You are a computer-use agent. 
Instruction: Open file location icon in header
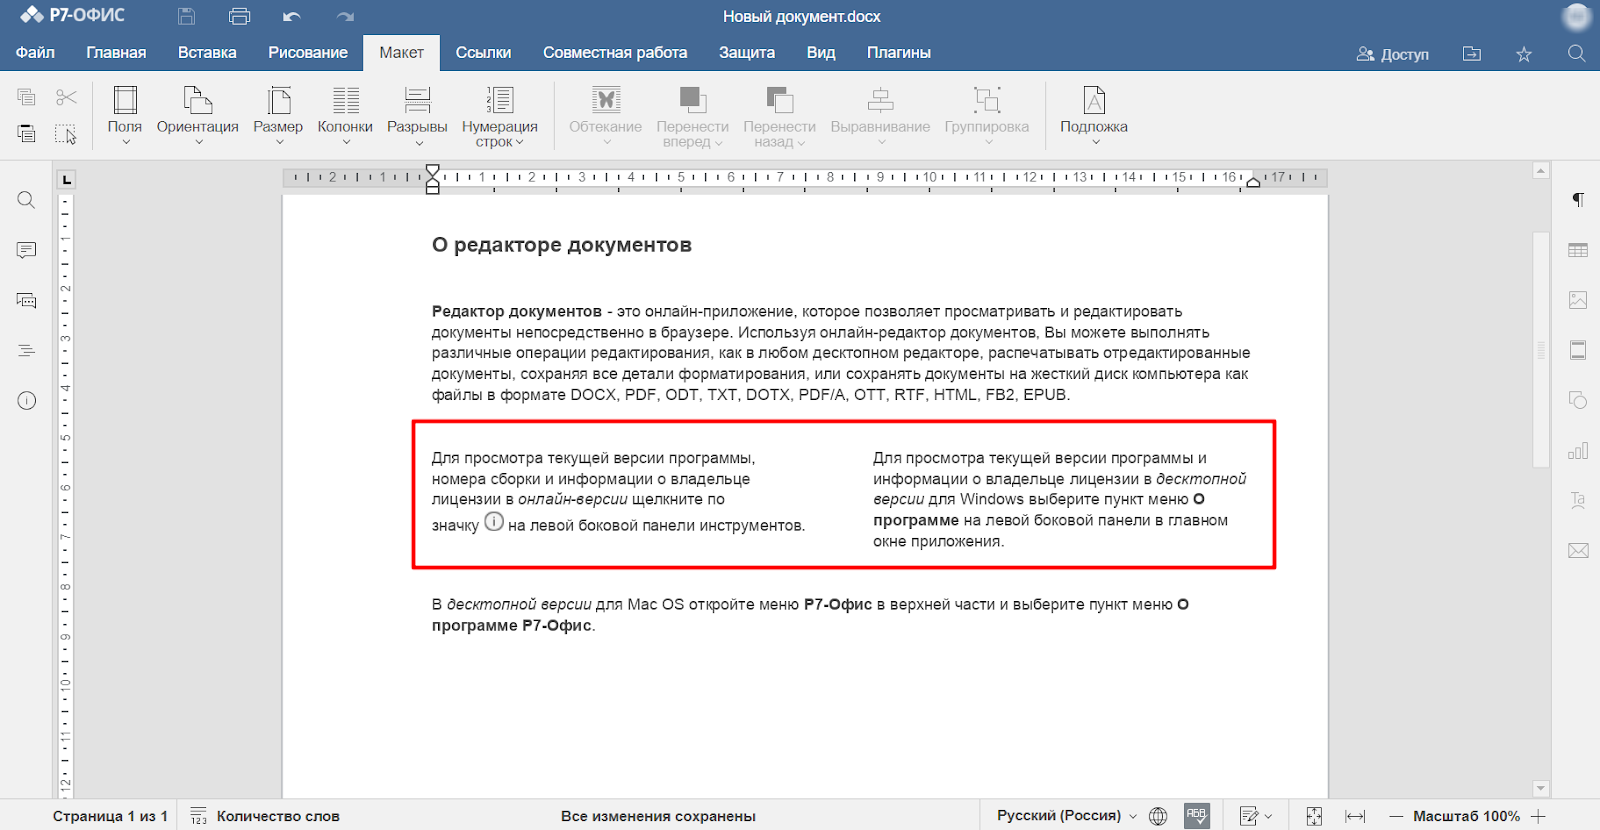tap(1472, 54)
